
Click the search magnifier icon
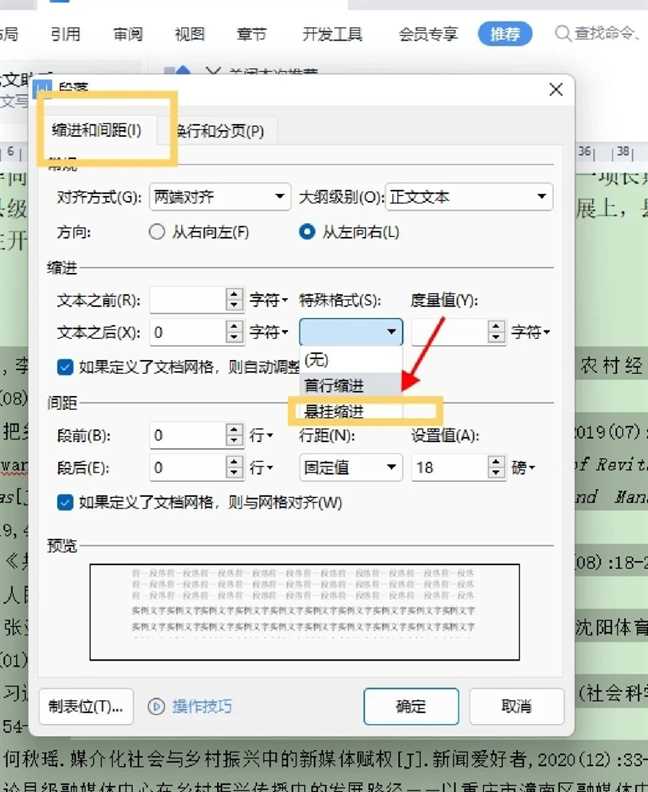pyautogui.click(x=564, y=35)
